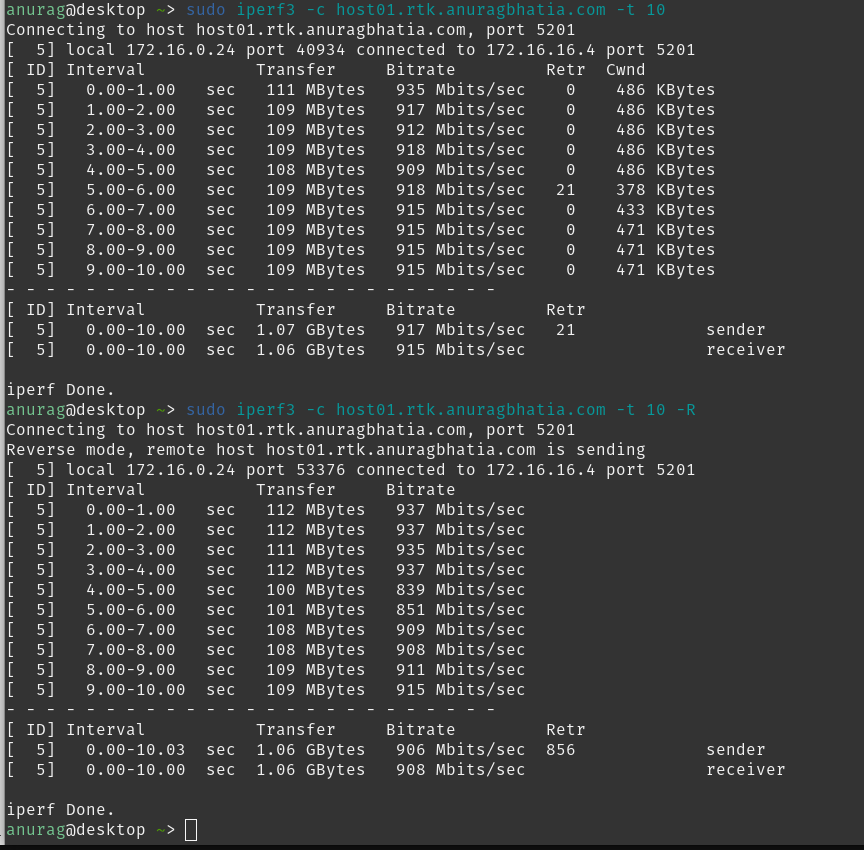This screenshot has width=864, height=850.
Task: Select the 'port 40934 connected' line
Action: click(351, 50)
